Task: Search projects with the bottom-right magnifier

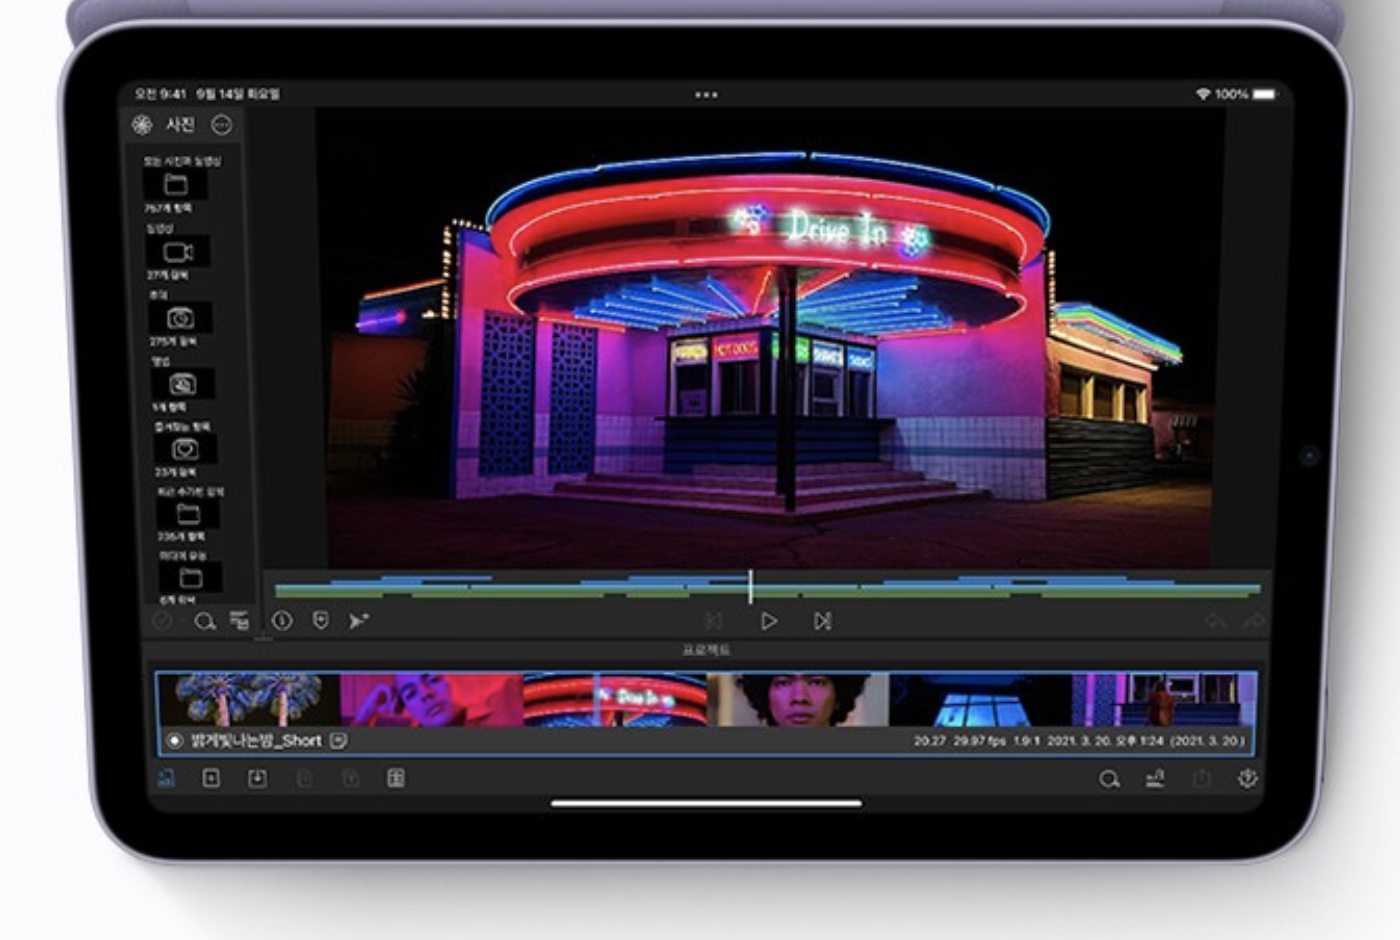Action: 1109,779
